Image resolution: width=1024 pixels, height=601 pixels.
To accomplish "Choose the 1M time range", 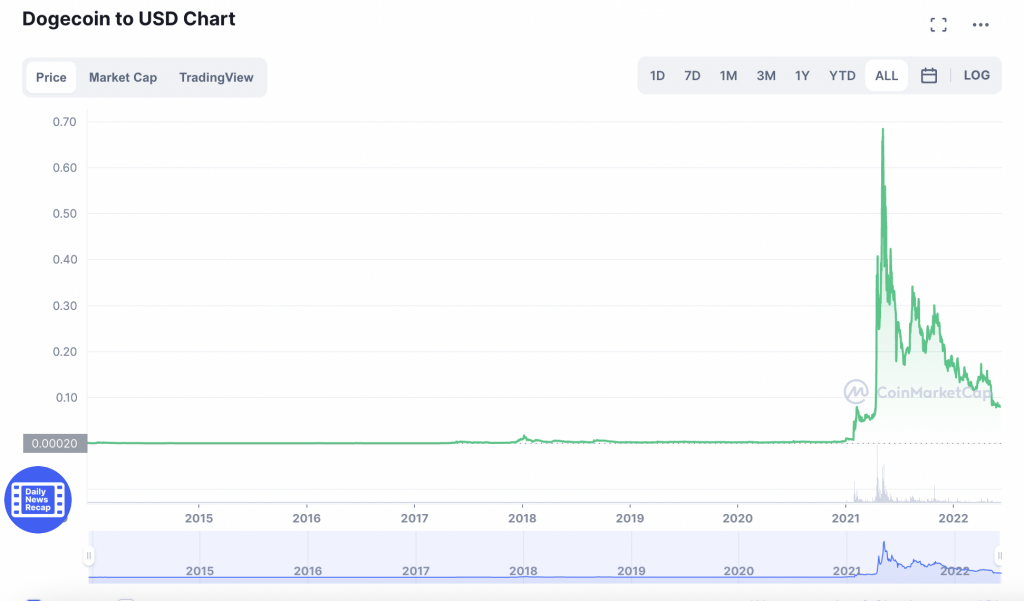I will tap(728, 76).
